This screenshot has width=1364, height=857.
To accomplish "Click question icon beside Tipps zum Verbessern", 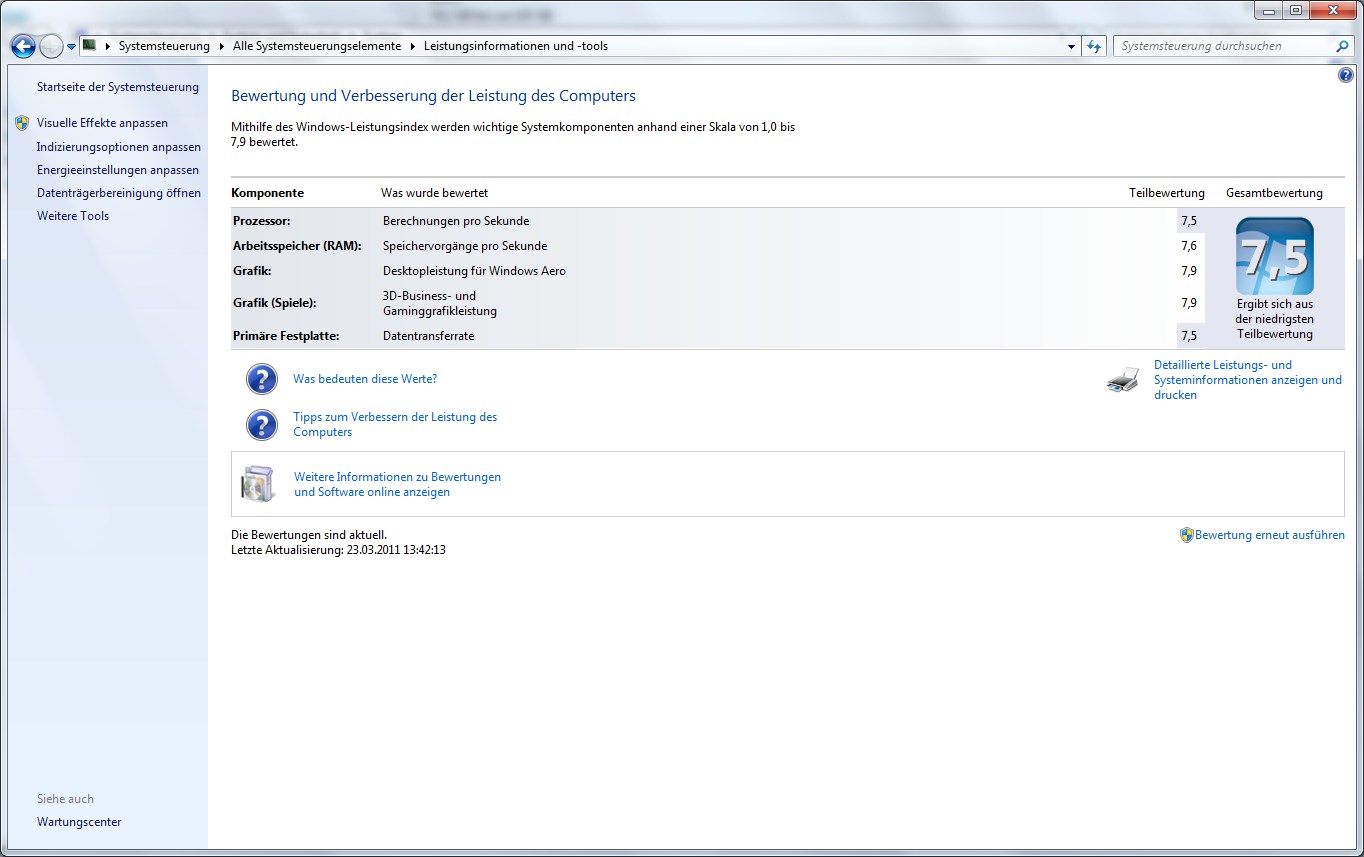I will click(261, 425).
